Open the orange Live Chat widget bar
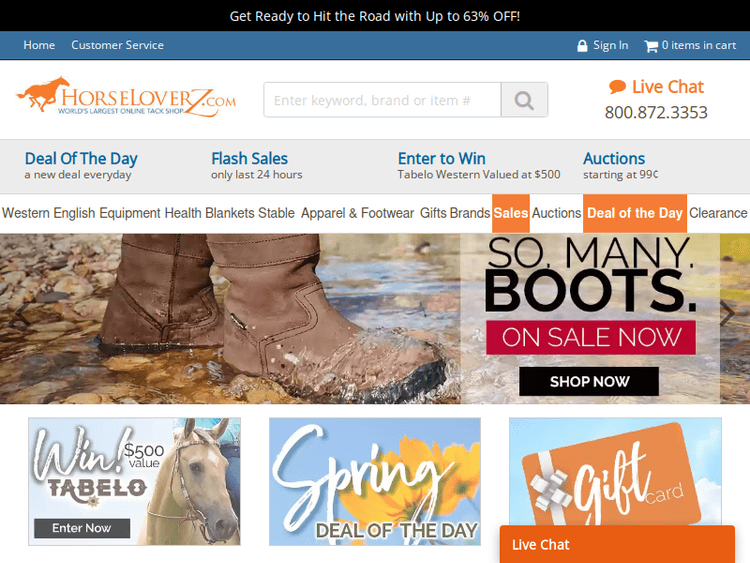 (x=617, y=545)
